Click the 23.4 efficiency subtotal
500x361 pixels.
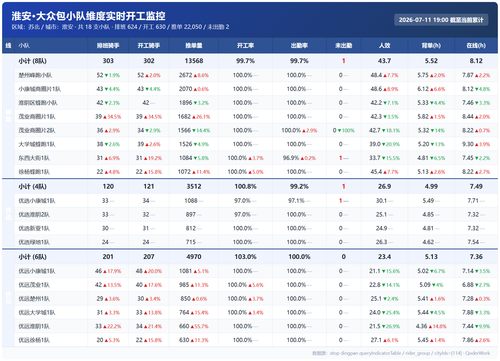(x=384, y=257)
